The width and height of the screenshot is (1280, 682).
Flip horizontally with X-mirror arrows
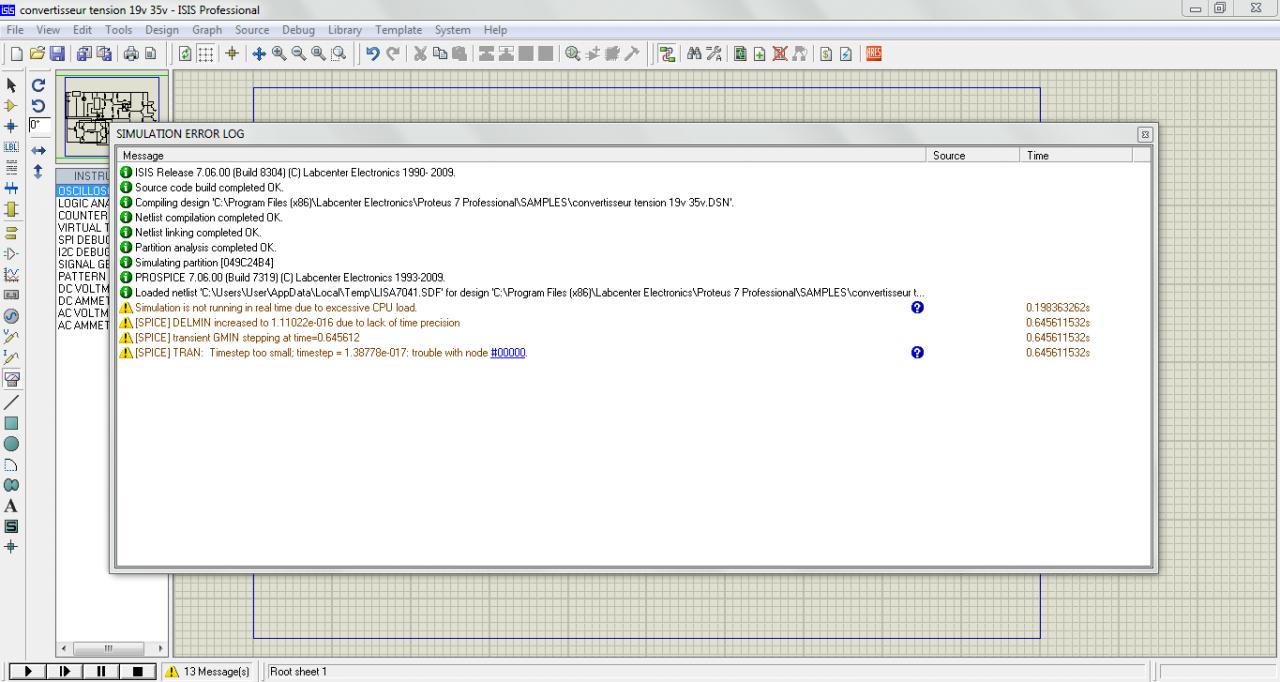tap(39, 150)
